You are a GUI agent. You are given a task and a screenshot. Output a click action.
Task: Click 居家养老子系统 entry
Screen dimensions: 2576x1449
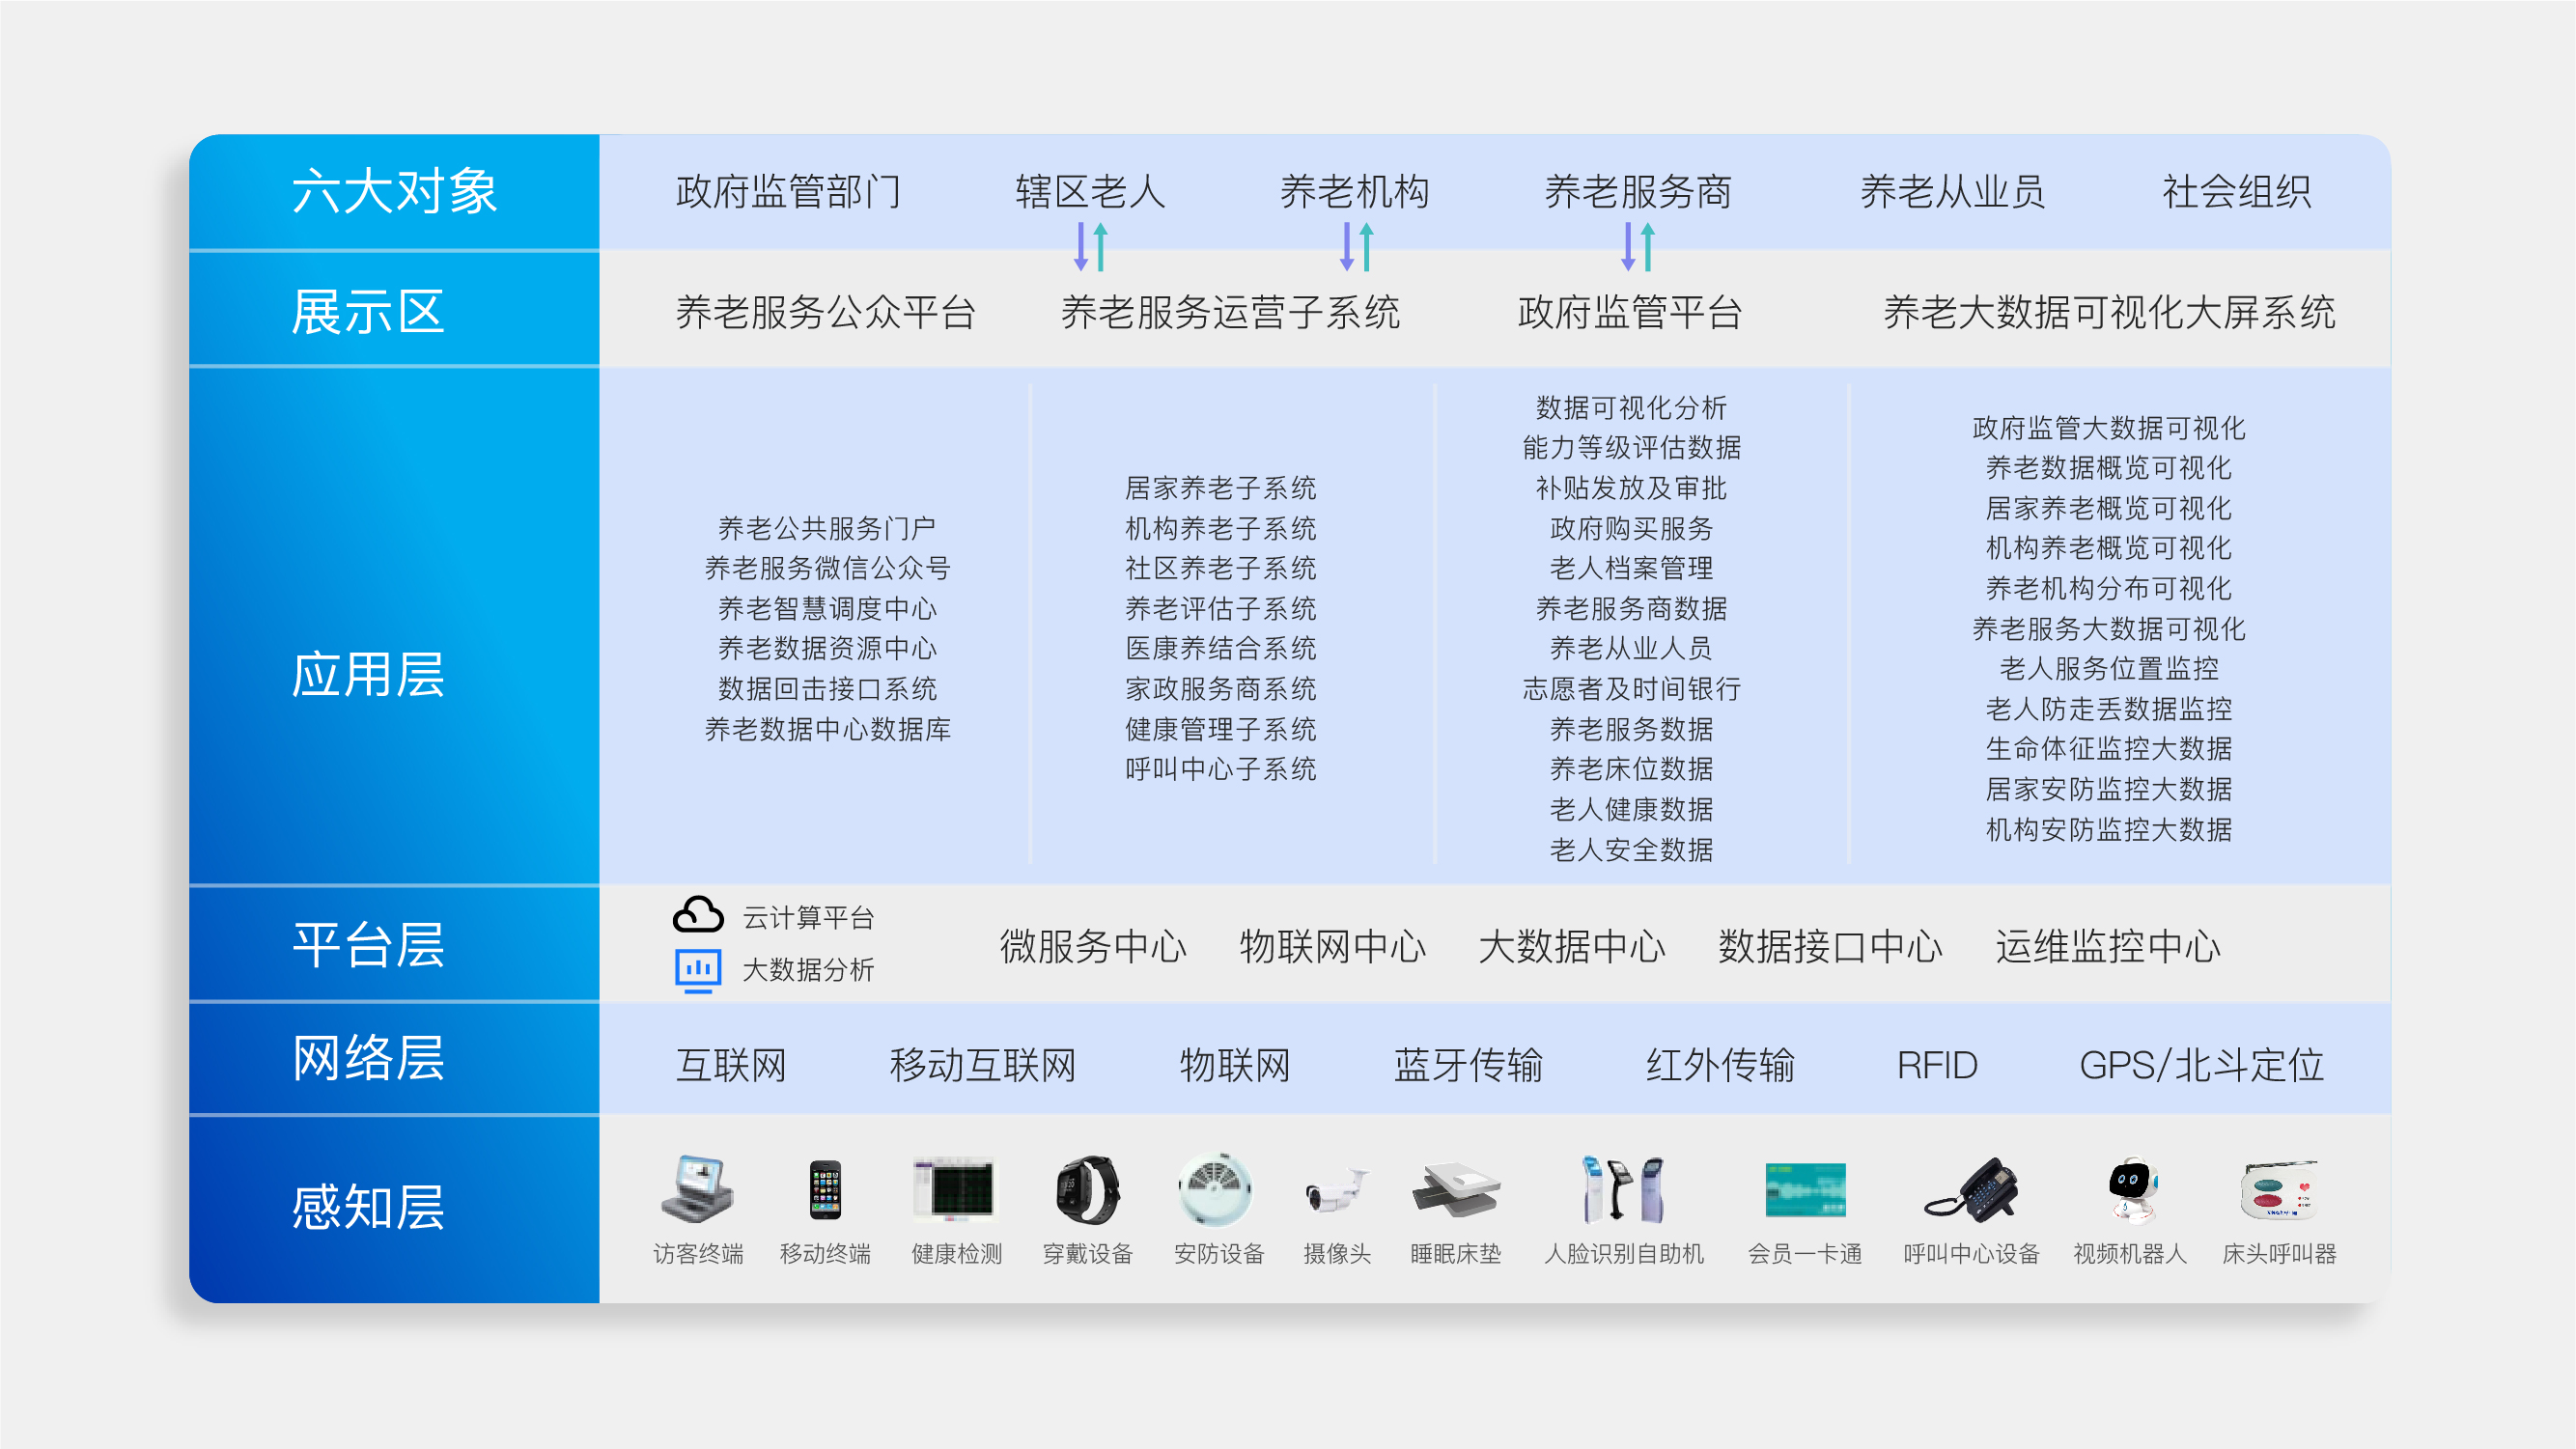tap(1220, 488)
